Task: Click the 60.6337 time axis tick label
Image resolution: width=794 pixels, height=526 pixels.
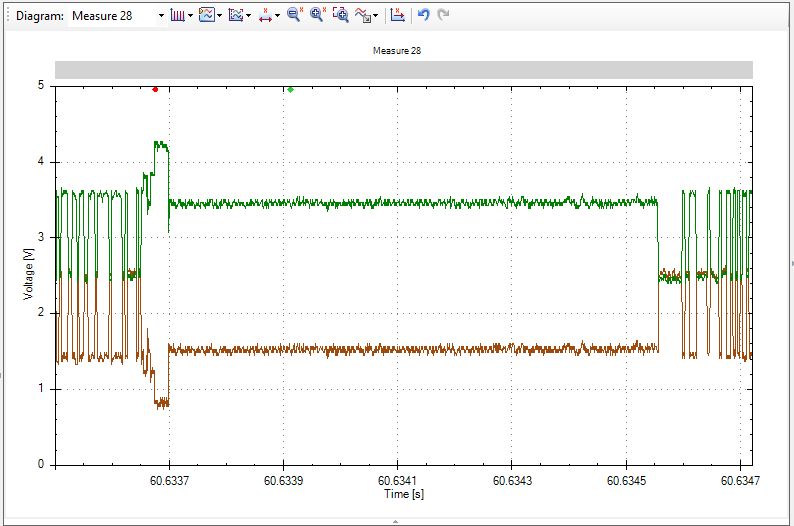Action: click(x=169, y=480)
